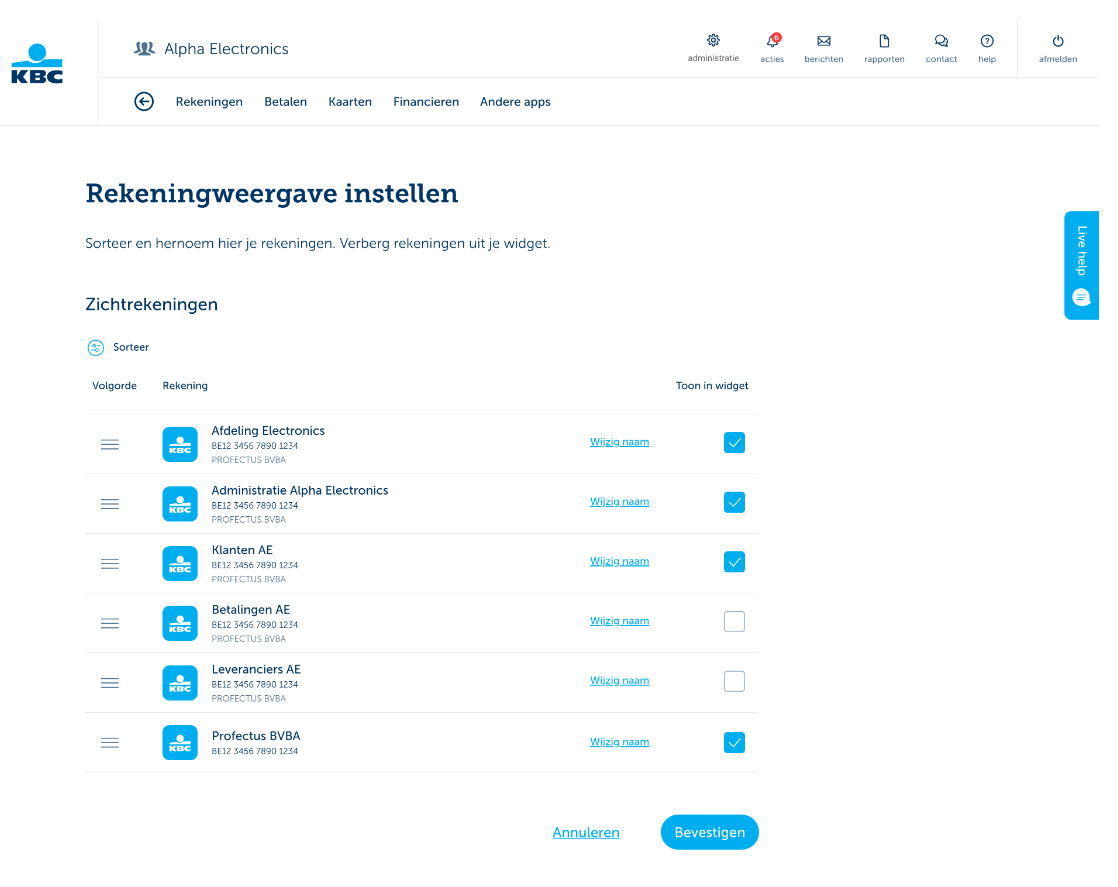Go back using the circular arrow icon
The image size is (1118, 887).
(x=144, y=101)
